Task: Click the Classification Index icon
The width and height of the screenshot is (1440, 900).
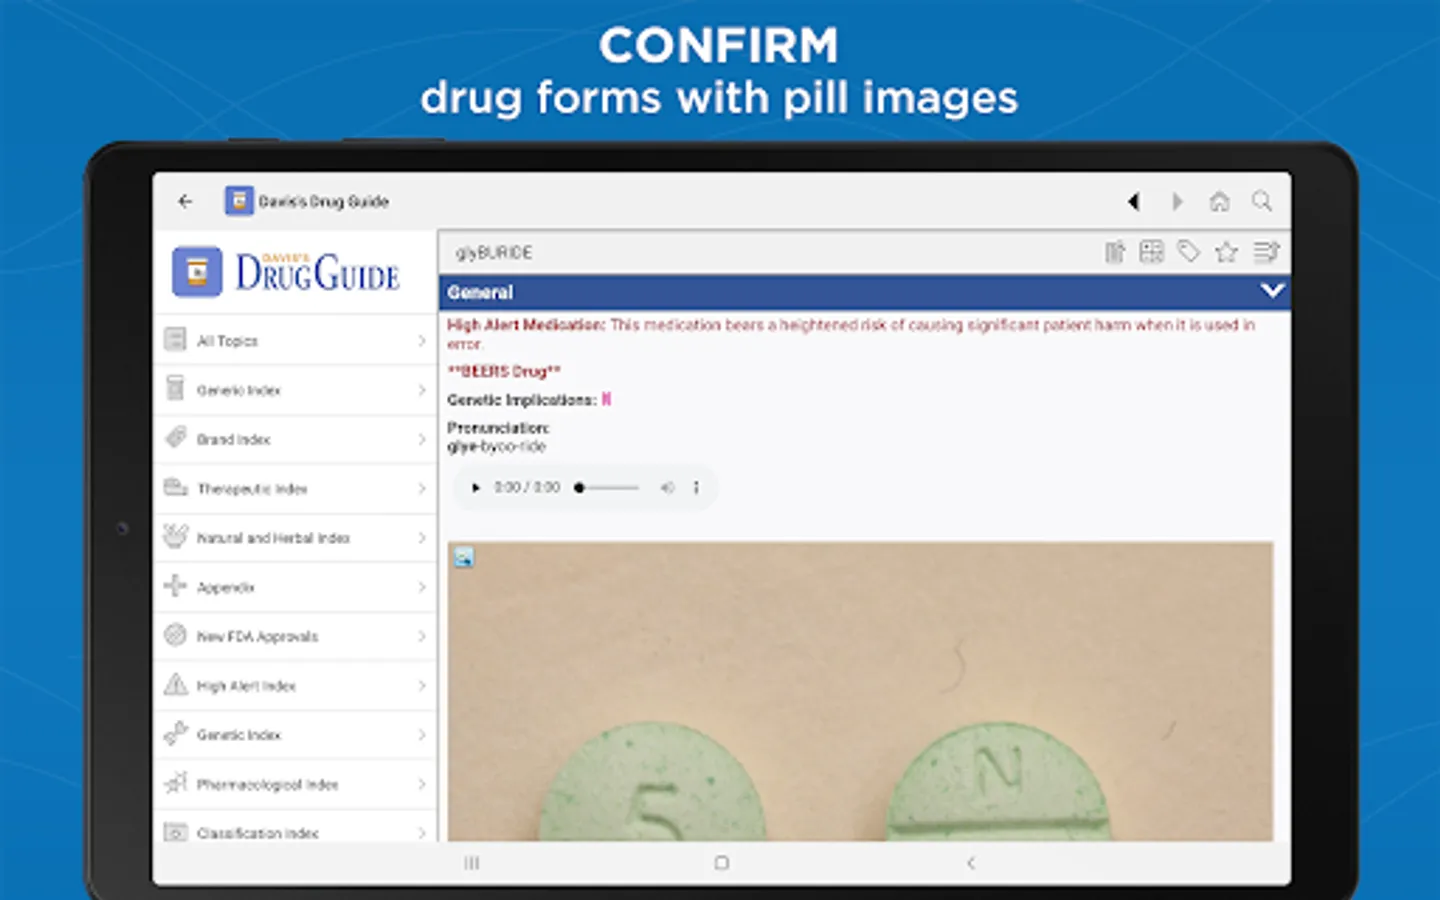Action: (x=175, y=831)
